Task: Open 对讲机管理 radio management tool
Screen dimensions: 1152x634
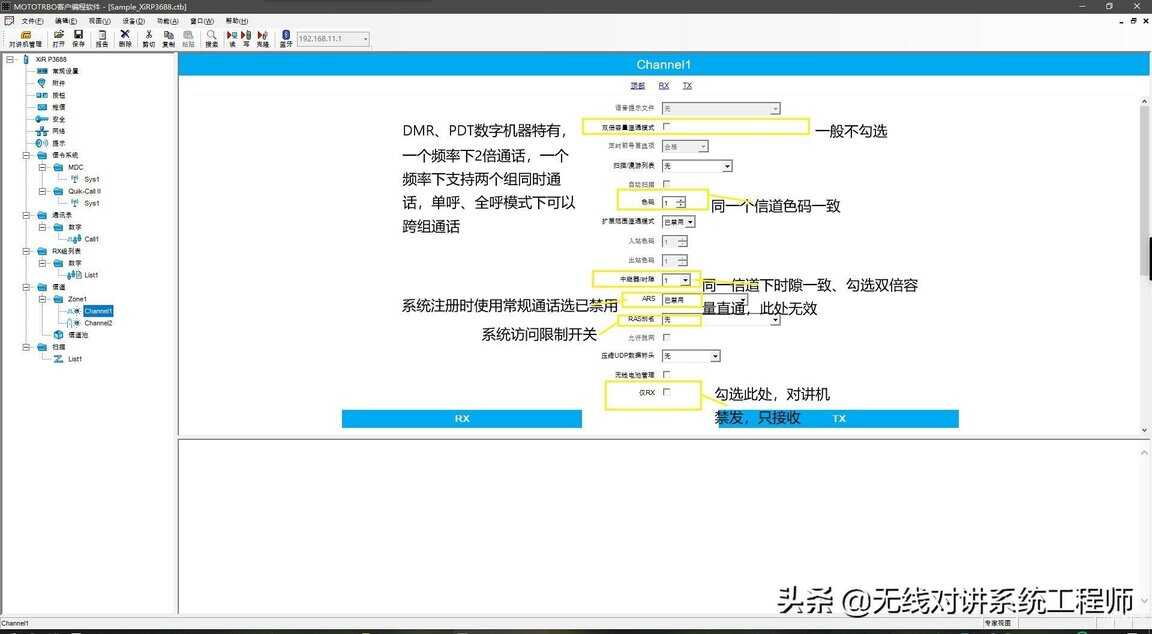Action: pyautogui.click(x=25, y=39)
